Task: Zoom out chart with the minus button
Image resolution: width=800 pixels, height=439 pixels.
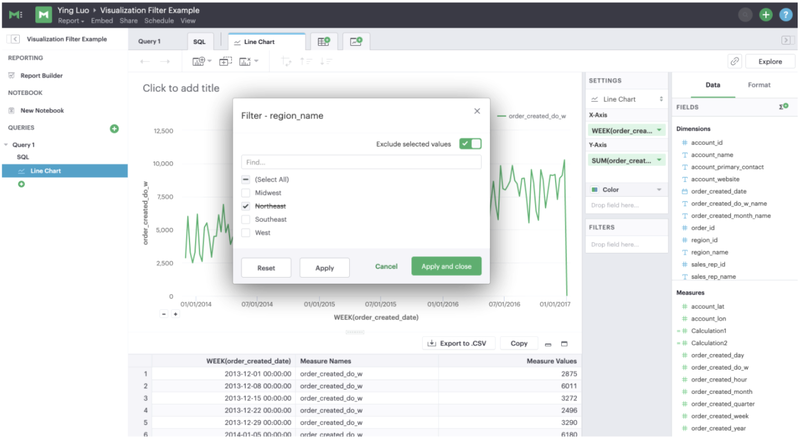Action: pyautogui.click(x=164, y=314)
